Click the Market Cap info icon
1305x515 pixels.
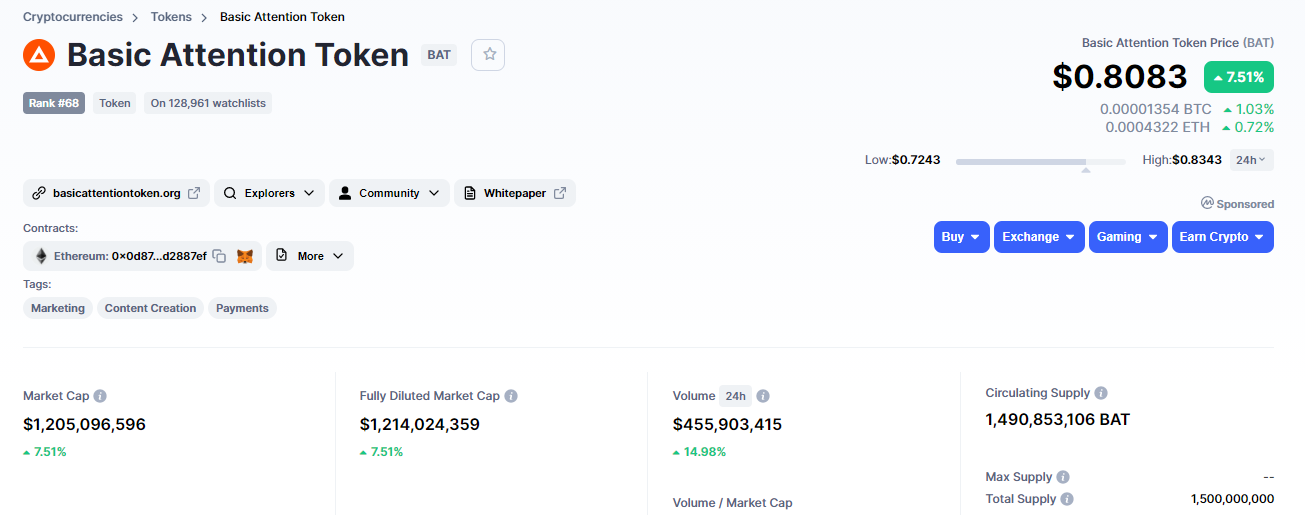[x=100, y=396]
